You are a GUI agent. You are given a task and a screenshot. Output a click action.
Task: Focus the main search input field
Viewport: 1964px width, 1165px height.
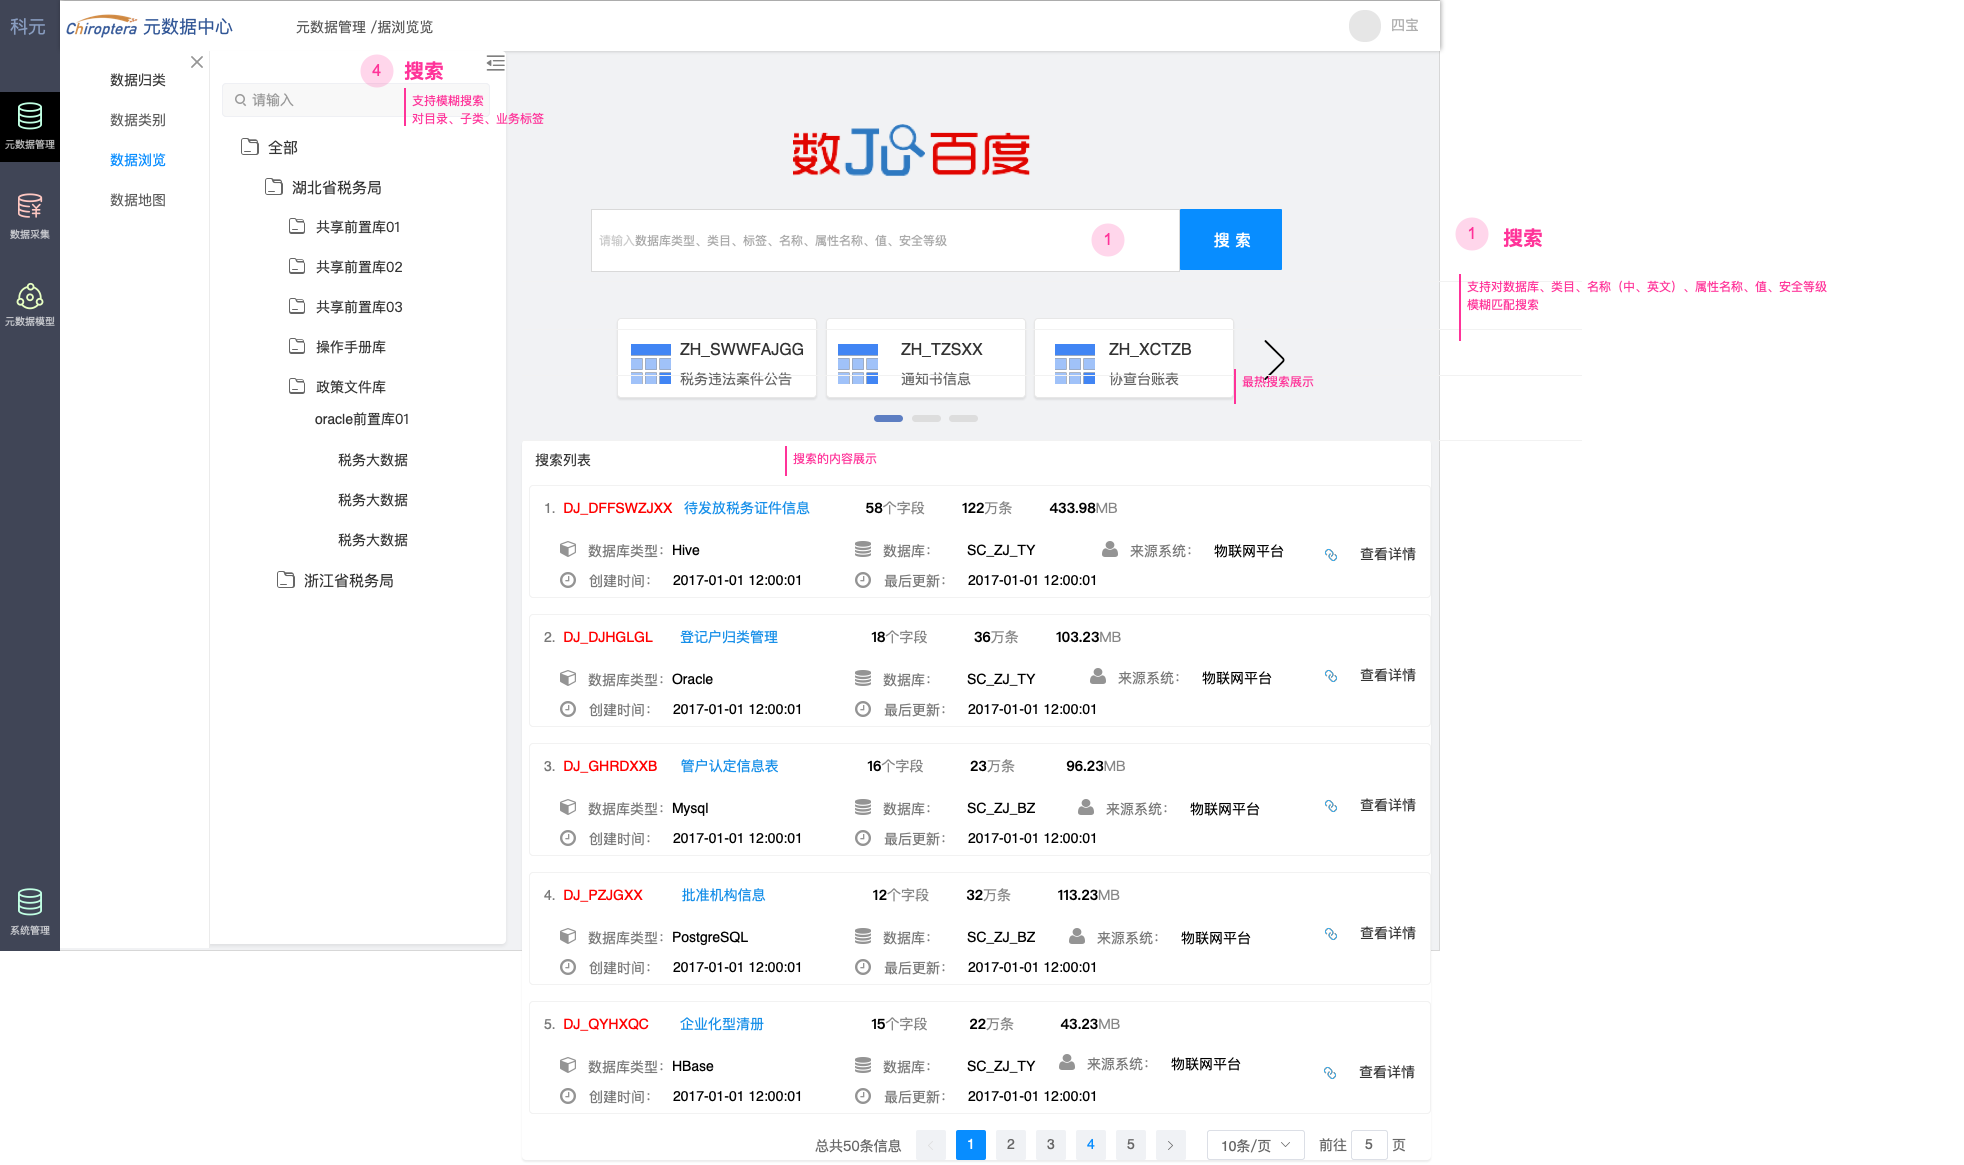[885, 240]
